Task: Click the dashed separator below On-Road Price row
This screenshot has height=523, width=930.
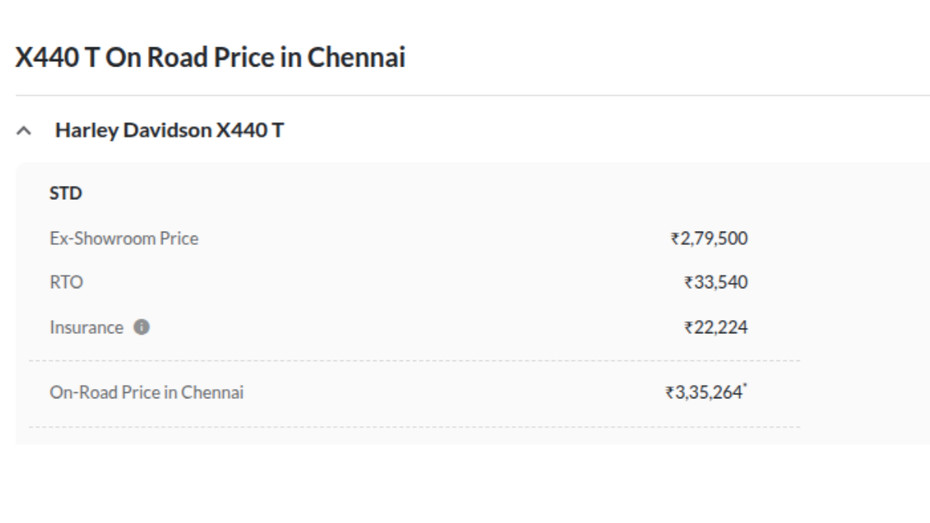Action: pyautogui.click(x=414, y=427)
